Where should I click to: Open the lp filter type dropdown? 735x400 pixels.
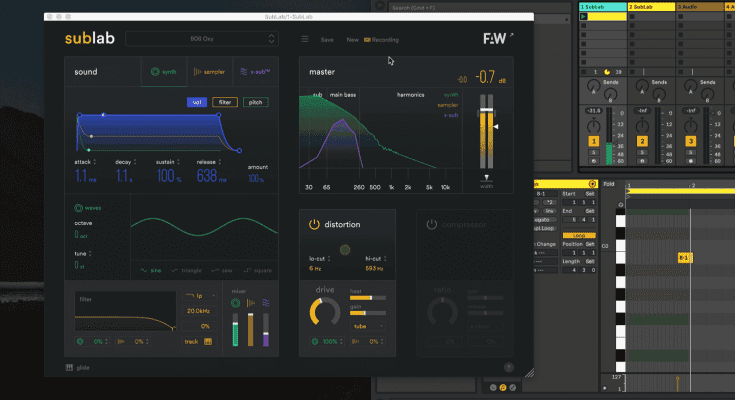pyautogui.click(x=200, y=296)
